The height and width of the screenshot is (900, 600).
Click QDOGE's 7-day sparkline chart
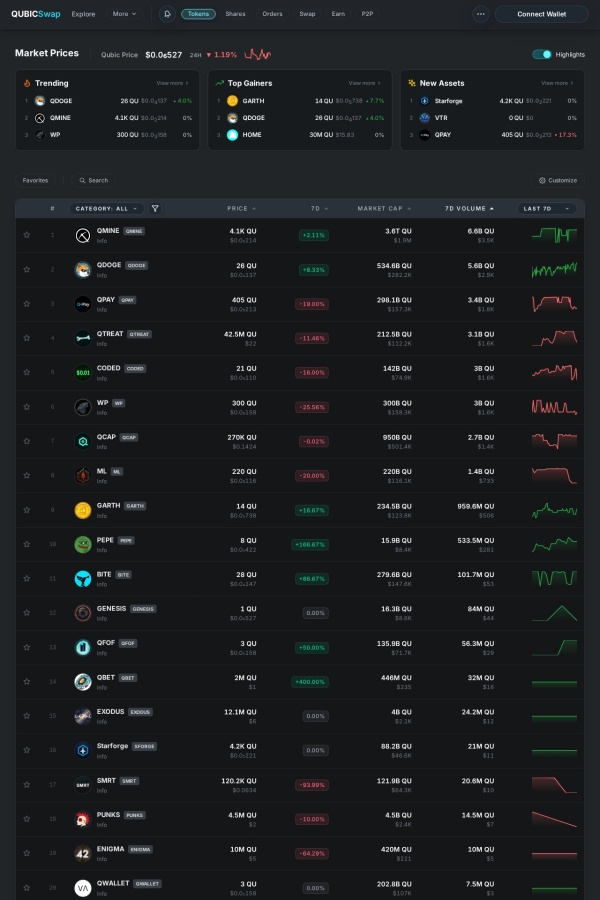click(x=554, y=269)
